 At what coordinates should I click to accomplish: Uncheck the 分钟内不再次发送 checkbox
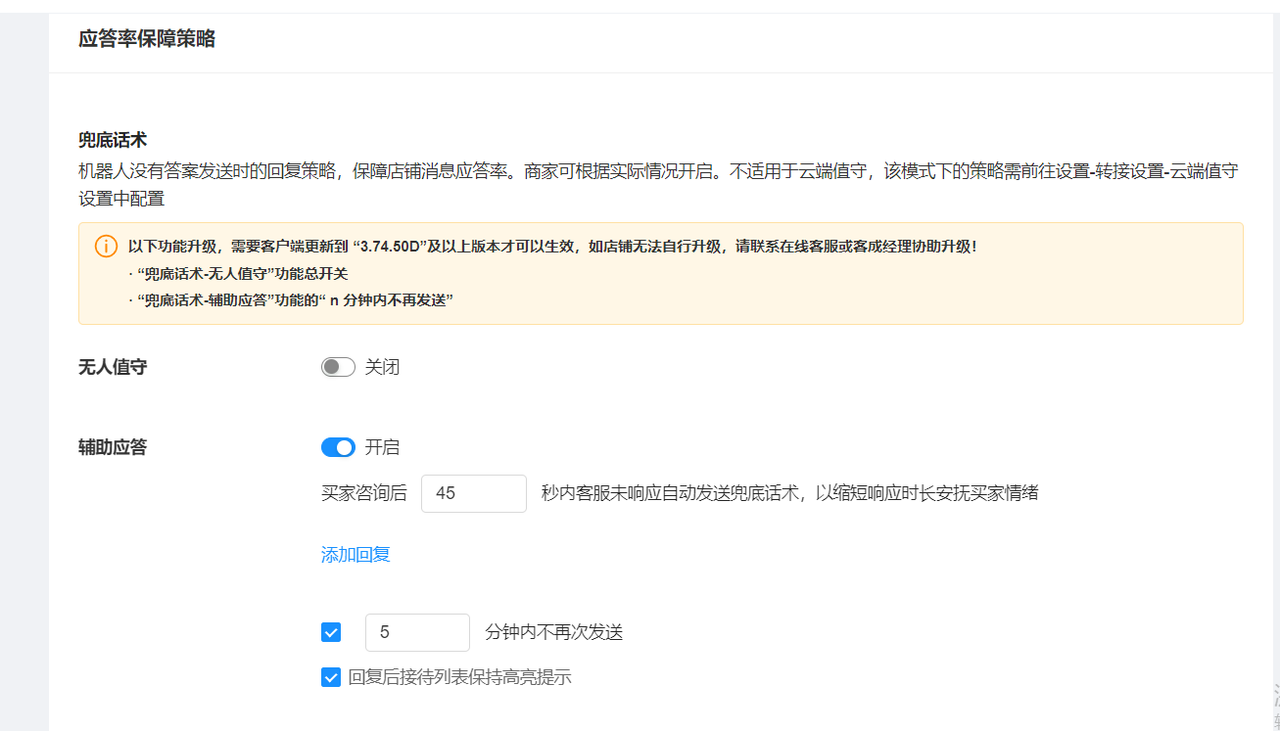pyautogui.click(x=331, y=632)
